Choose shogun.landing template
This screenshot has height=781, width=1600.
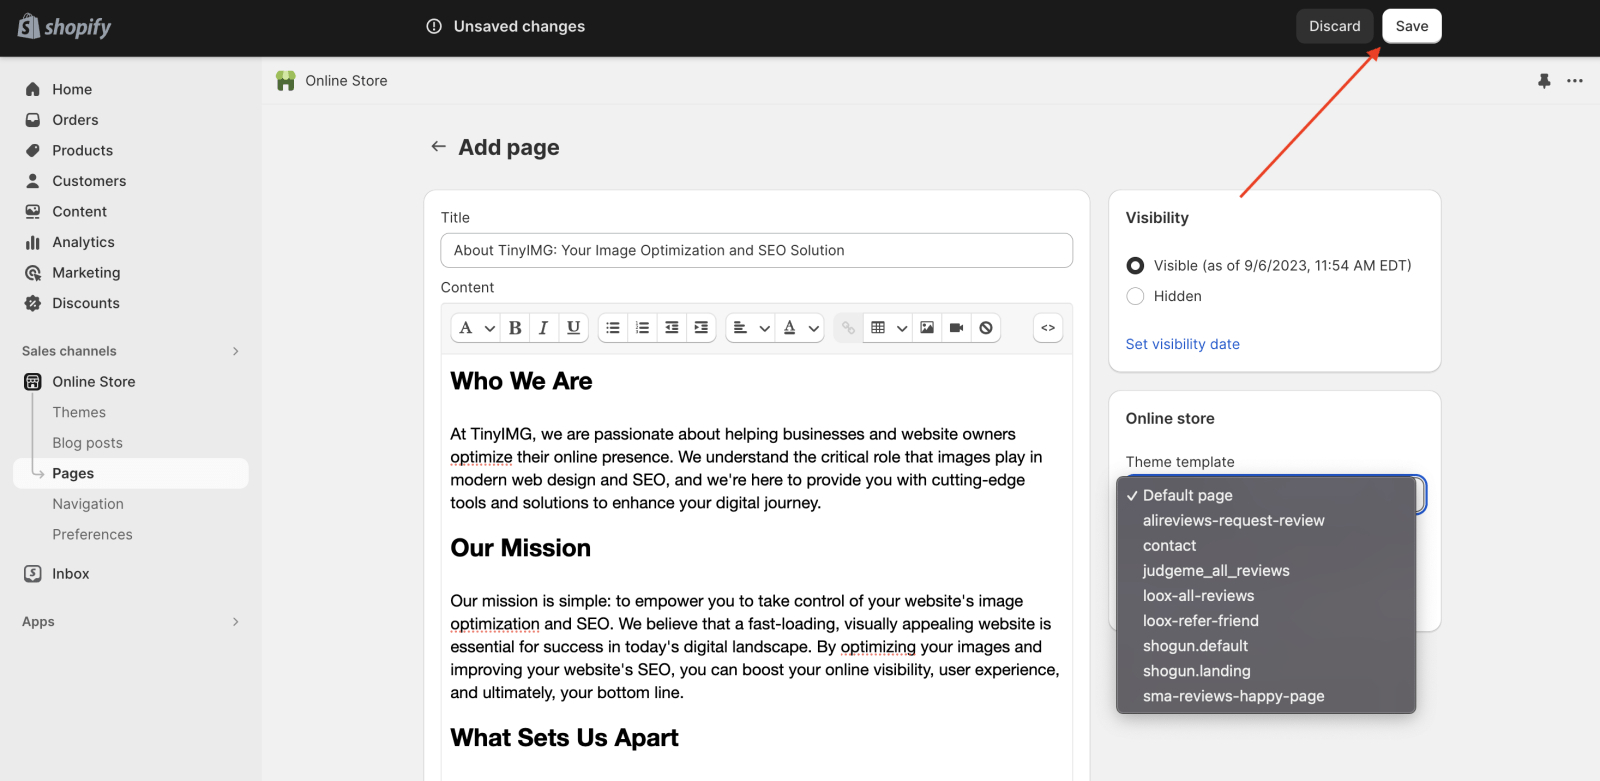pos(1266,671)
